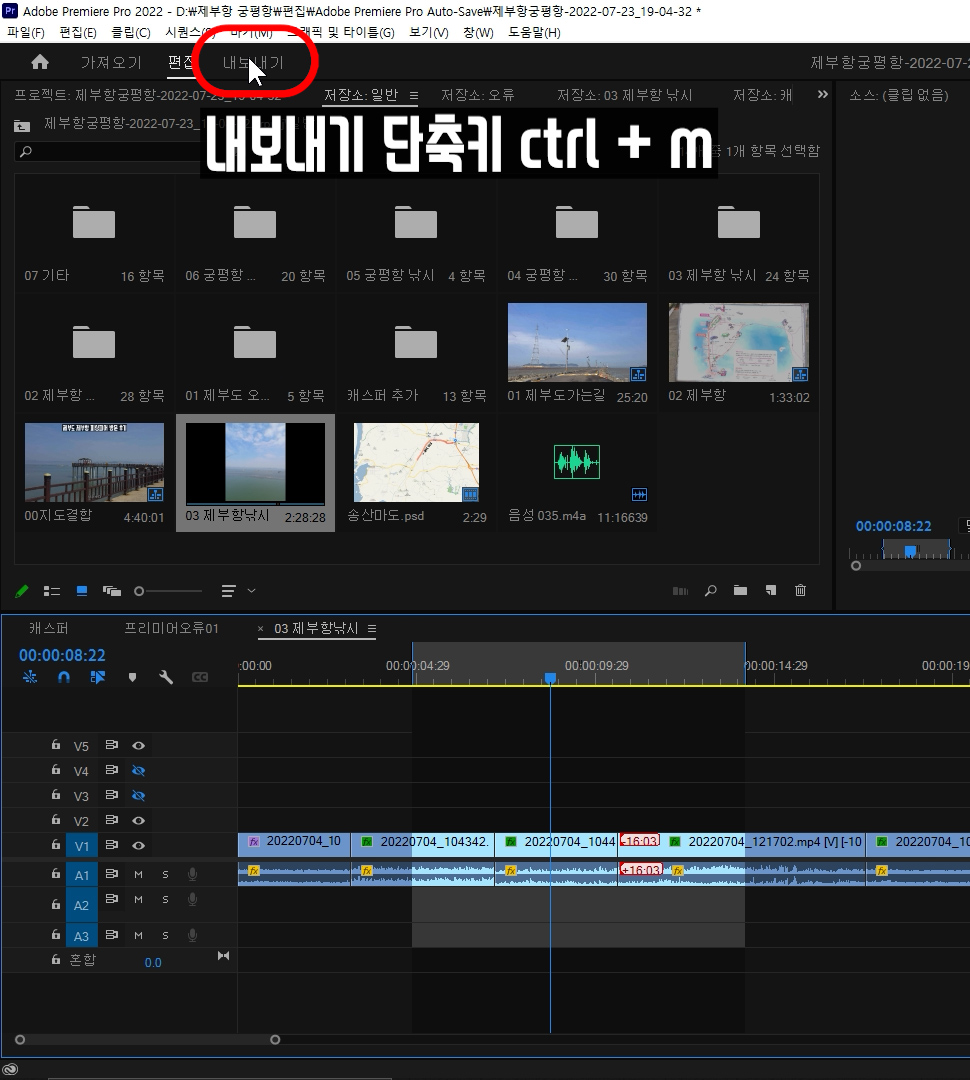Open the 도움말(H) menu
This screenshot has height=1080, width=970.
tap(534, 32)
